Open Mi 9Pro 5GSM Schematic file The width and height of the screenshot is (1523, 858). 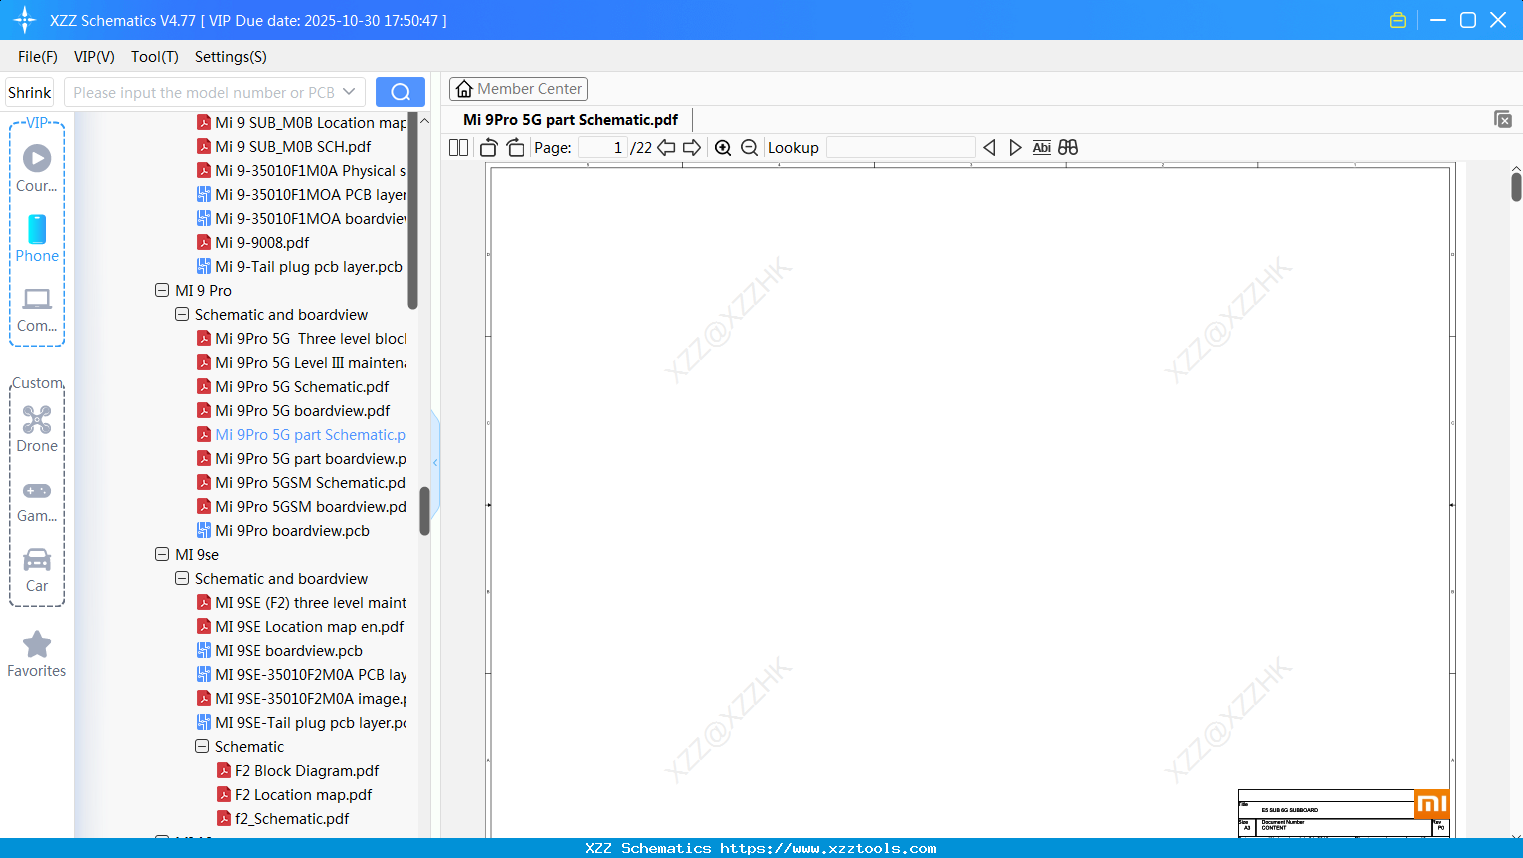(x=301, y=483)
